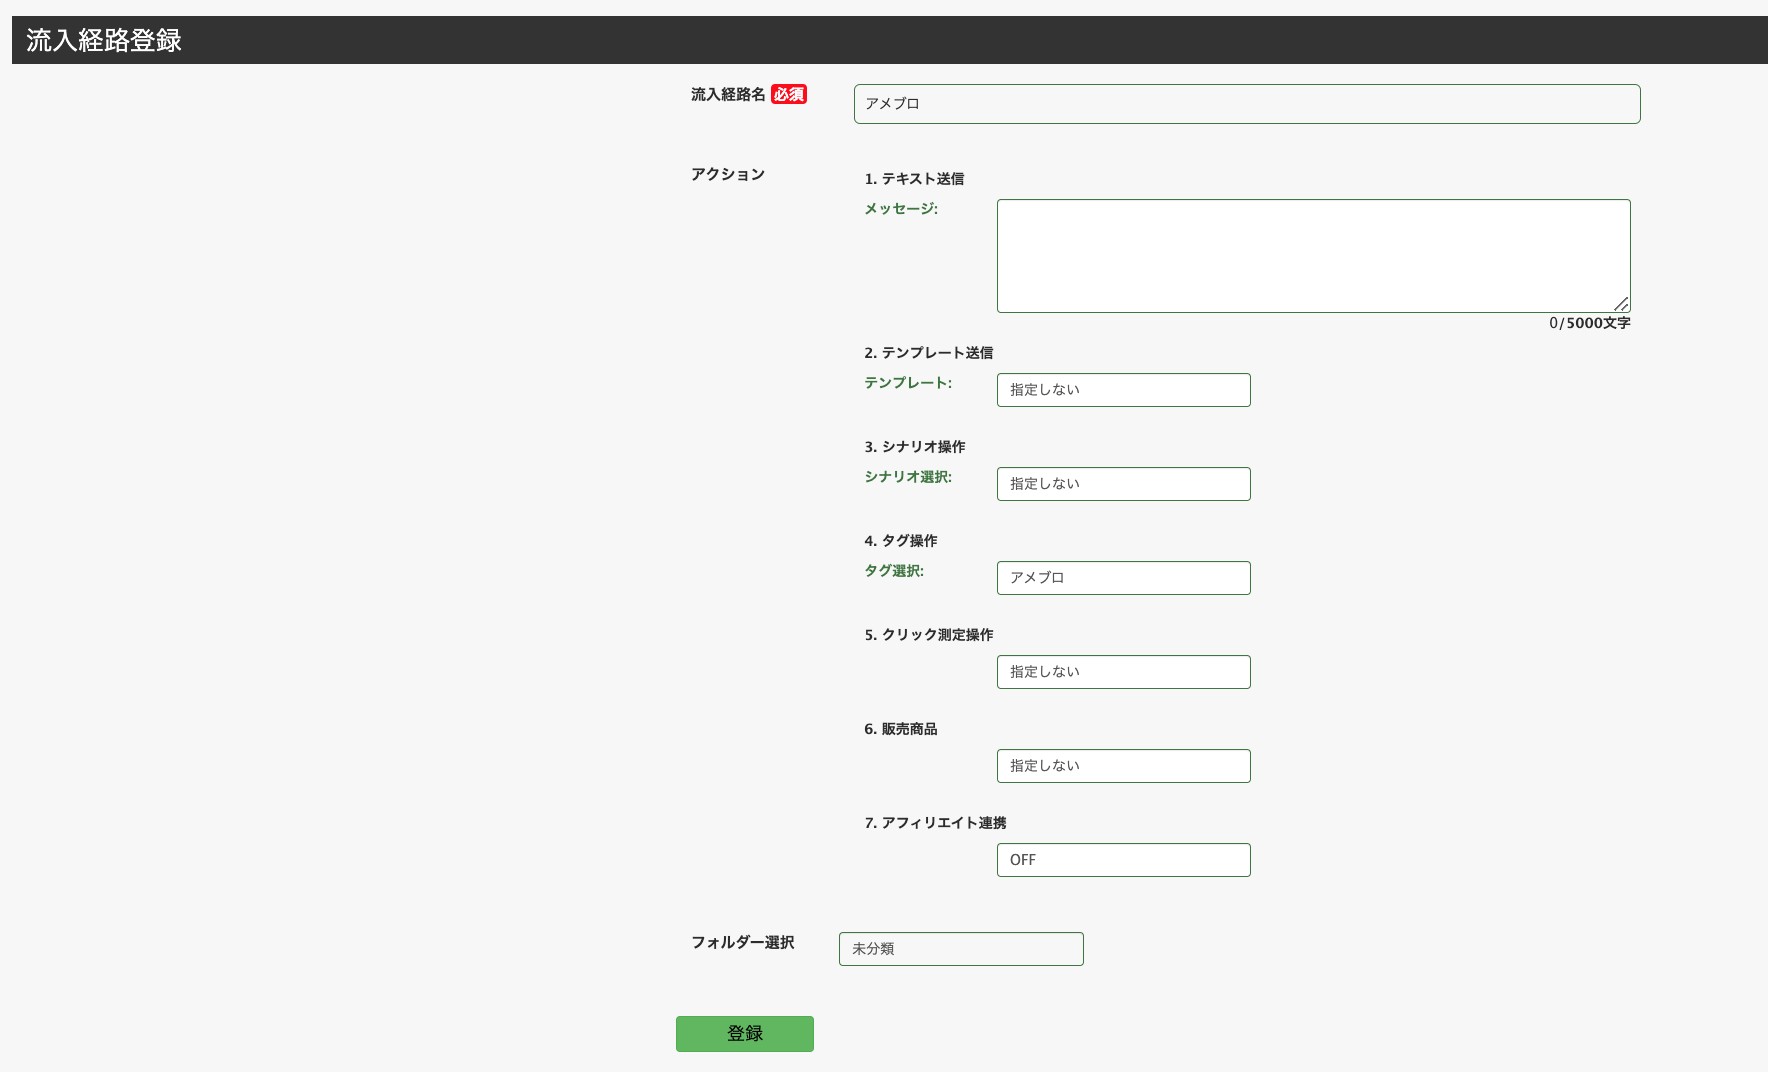Click the 1. テキスト送信 heading

[914, 179]
